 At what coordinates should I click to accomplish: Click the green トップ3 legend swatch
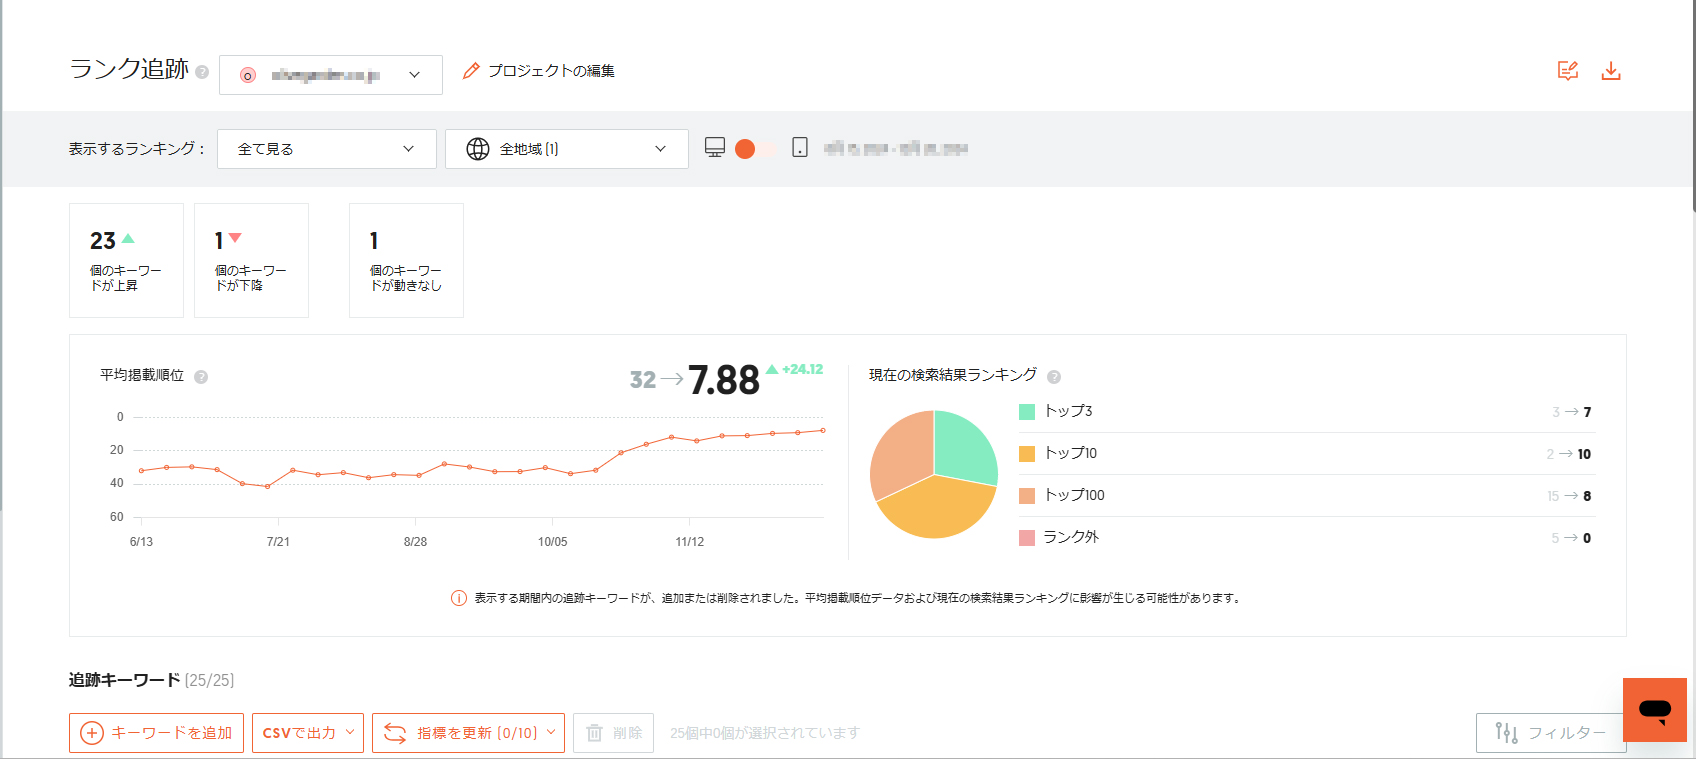pyautogui.click(x=1027, y=412)
